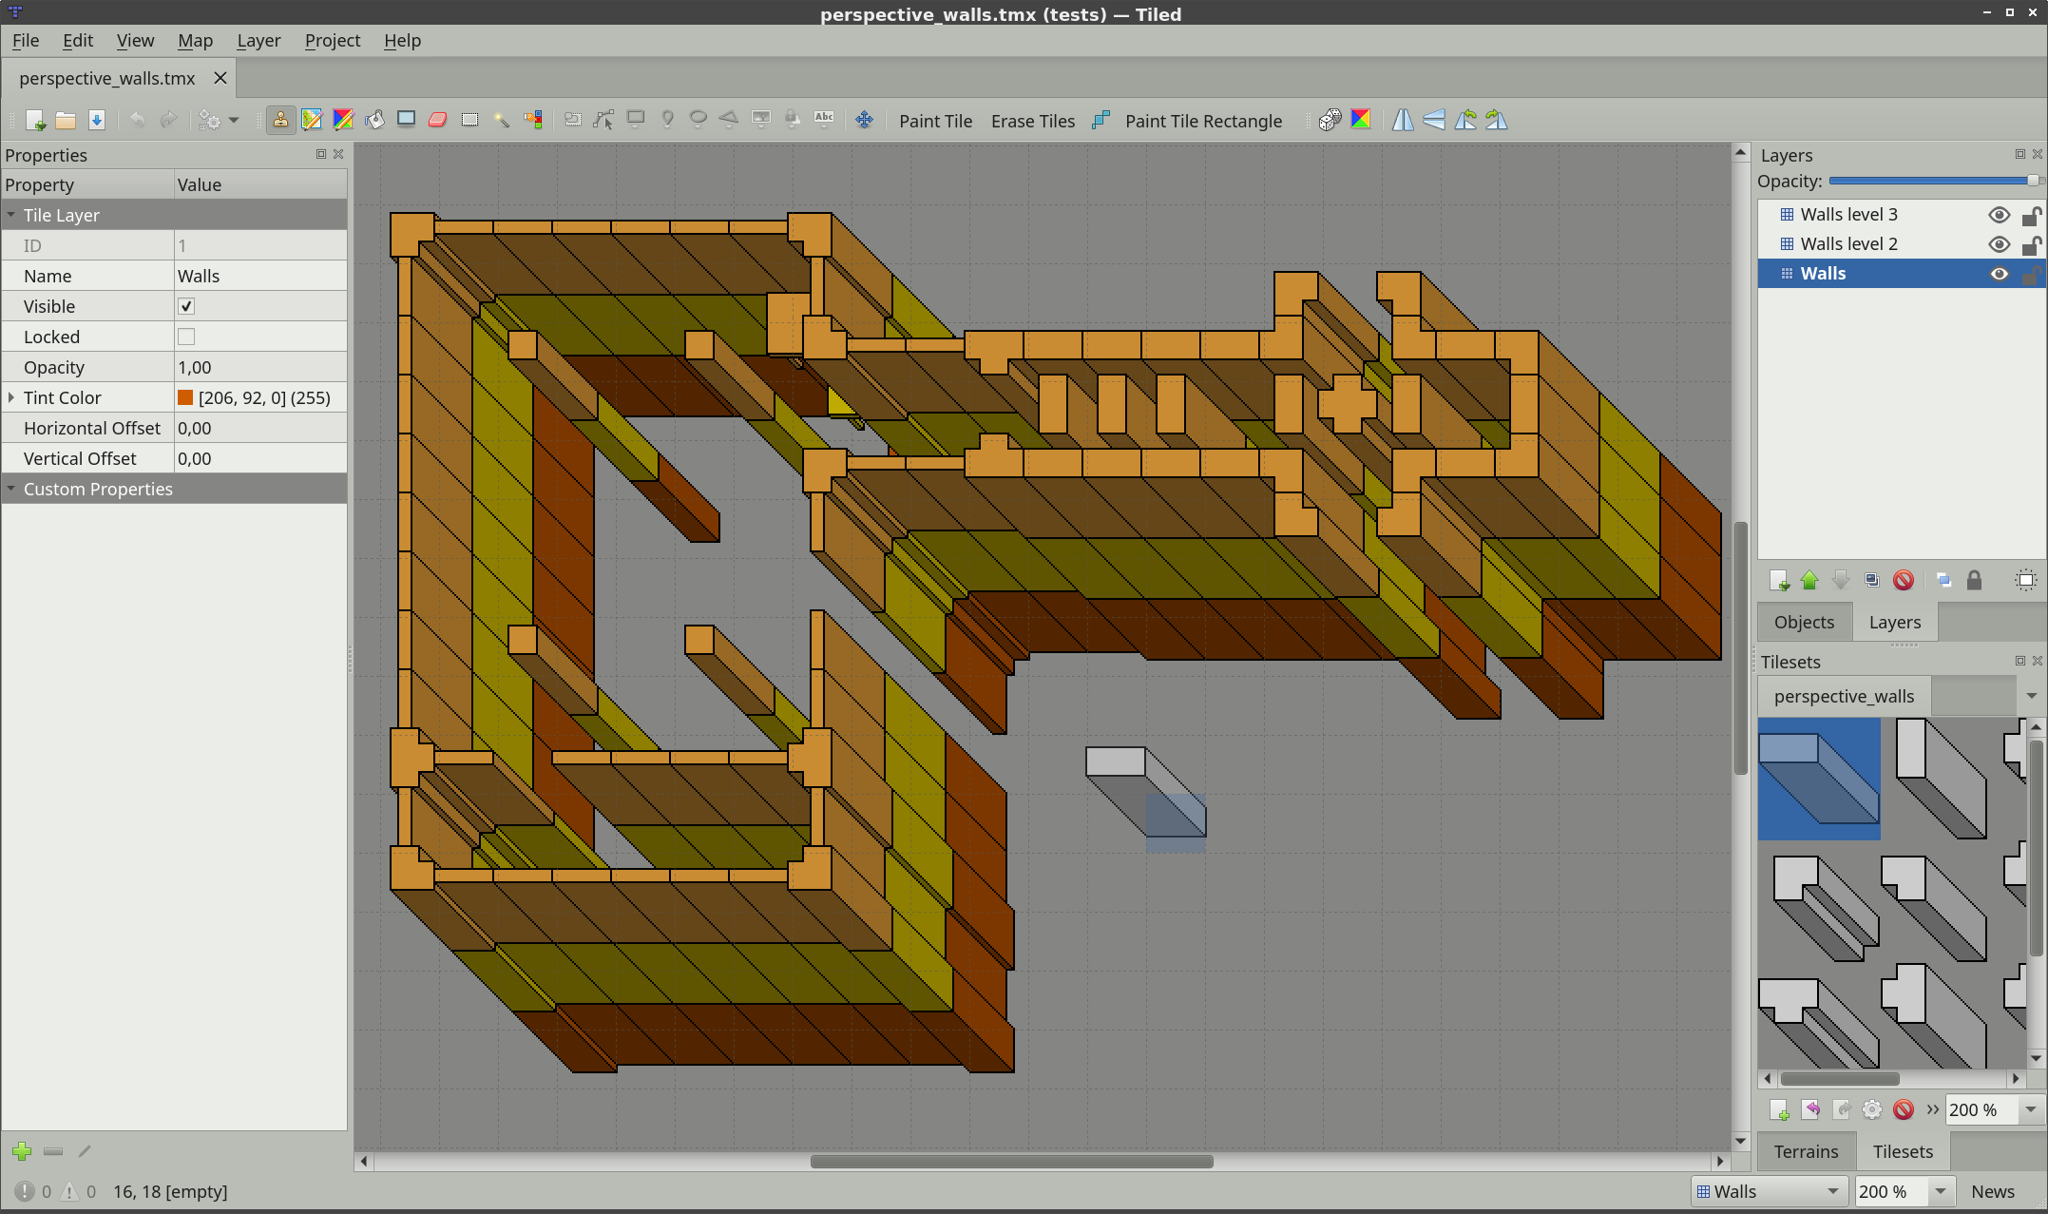Click the layer offset move tool
This screenshot has width=2048, height=1214.
pos(864,120)
